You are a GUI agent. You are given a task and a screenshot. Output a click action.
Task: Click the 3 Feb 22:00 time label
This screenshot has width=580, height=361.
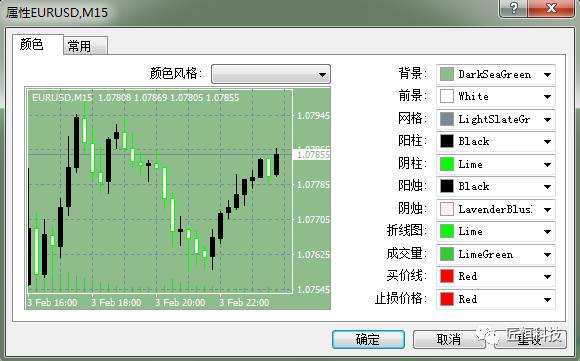[x=244, y=303]
